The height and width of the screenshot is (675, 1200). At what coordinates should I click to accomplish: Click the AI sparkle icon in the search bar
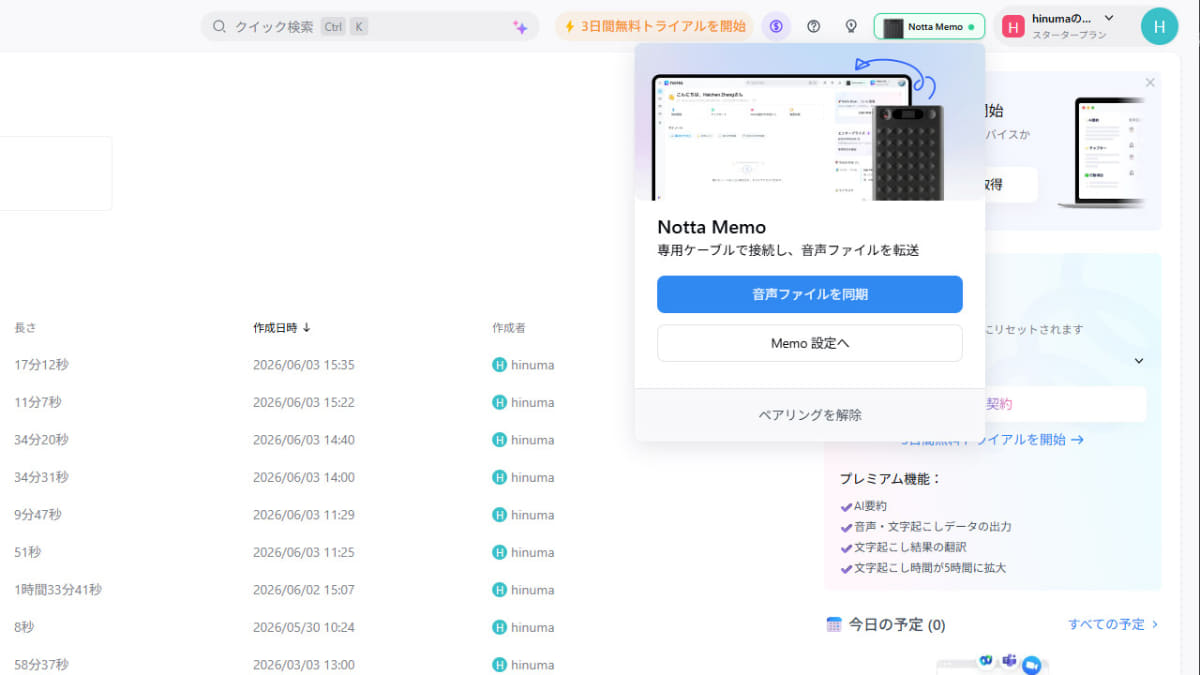click(520, 27)
